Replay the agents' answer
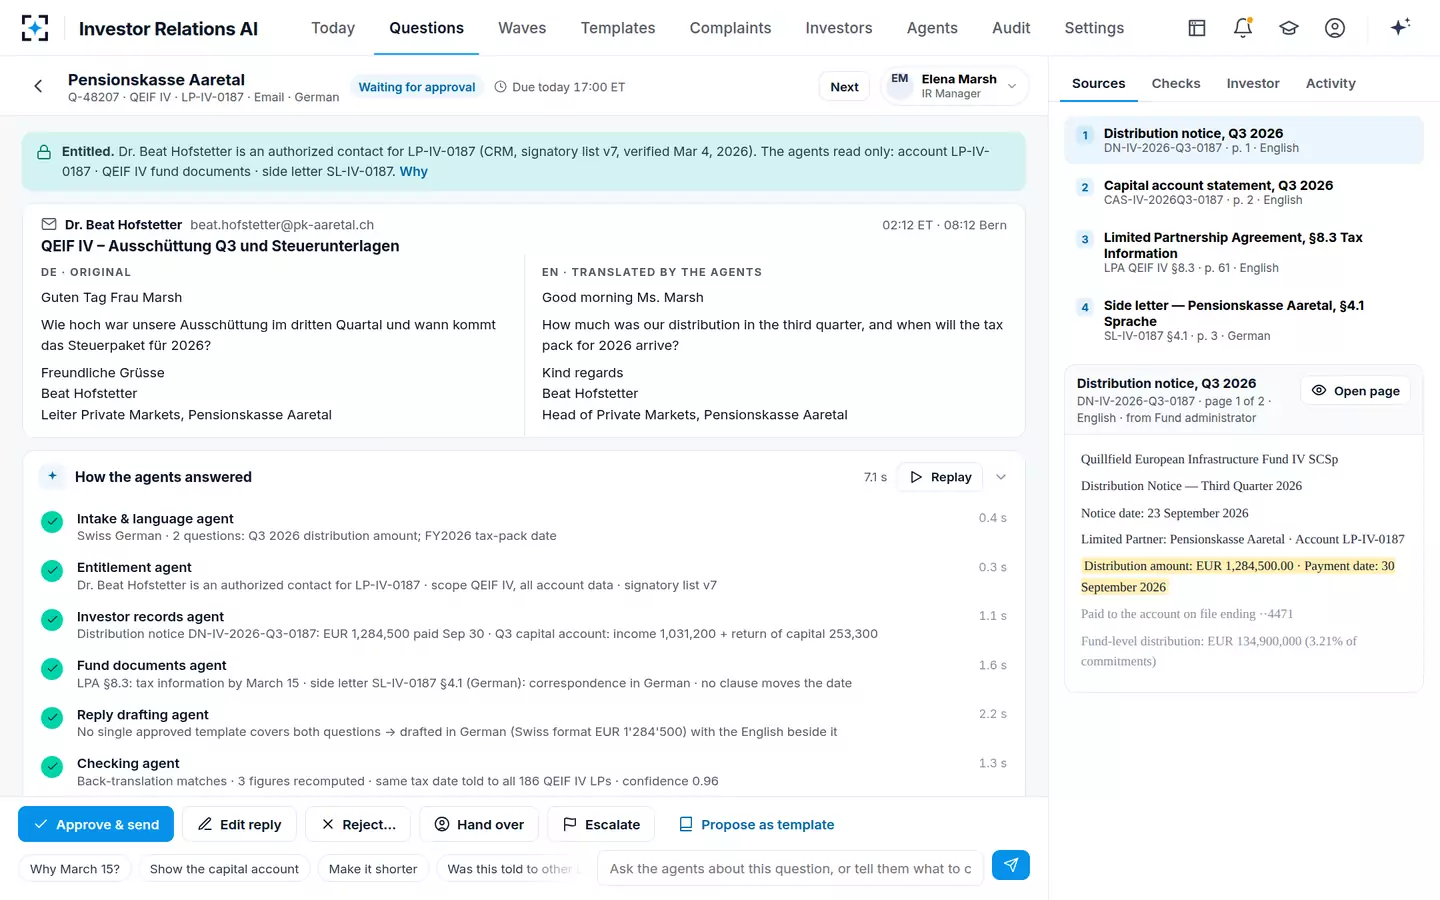Image resolution: width=1440 pixels, height=900 pixels. click(x=941, y=477)
